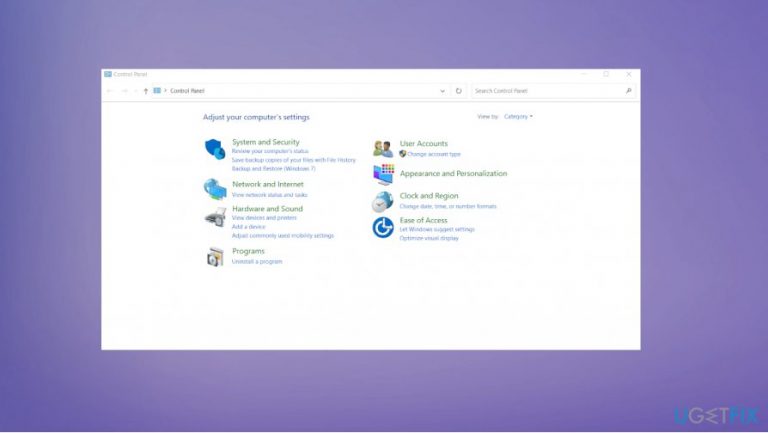Open System and Security heading link
The width and height of the screenshot is (768, 433).
[x=265, y=142]
